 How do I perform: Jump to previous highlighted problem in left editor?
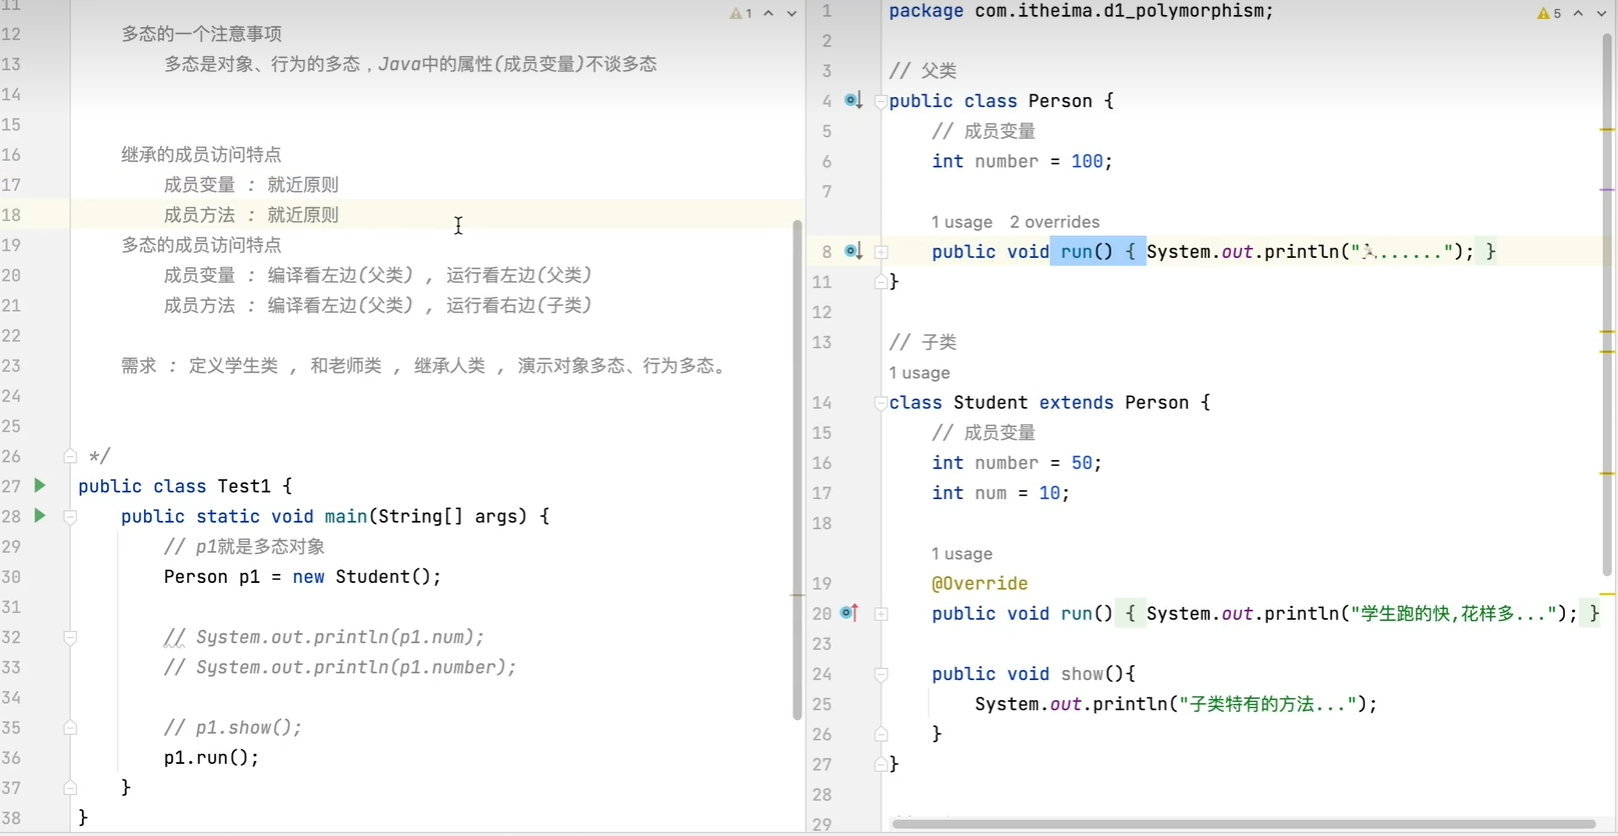pos(768,13)
